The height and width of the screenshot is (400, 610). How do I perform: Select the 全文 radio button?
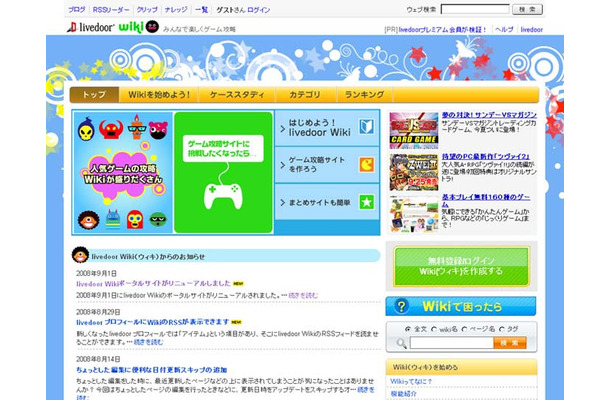tap(407, 329)
